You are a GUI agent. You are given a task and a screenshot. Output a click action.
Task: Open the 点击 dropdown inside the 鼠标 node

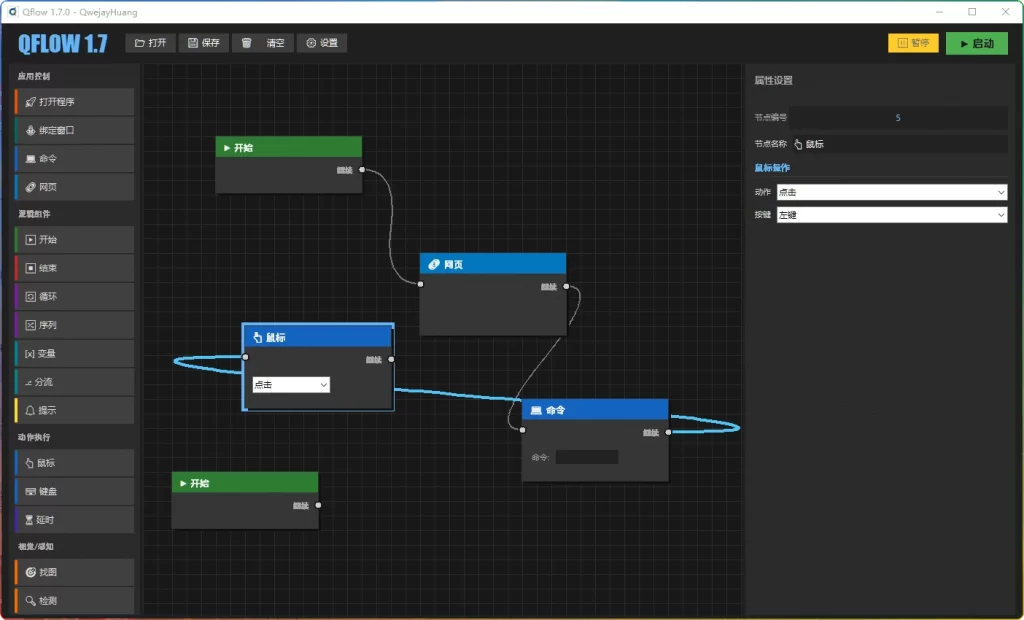[x=291, y=385]
